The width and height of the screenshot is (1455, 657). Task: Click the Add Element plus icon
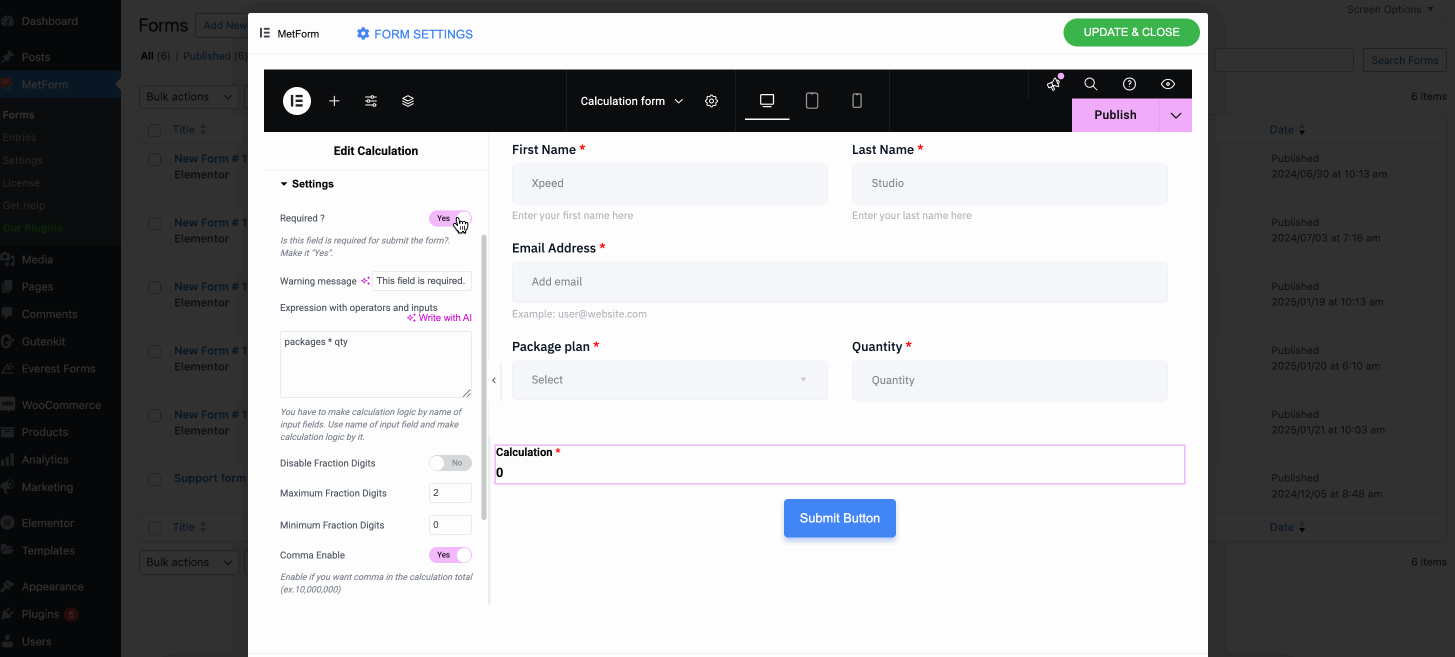[334, 100]
